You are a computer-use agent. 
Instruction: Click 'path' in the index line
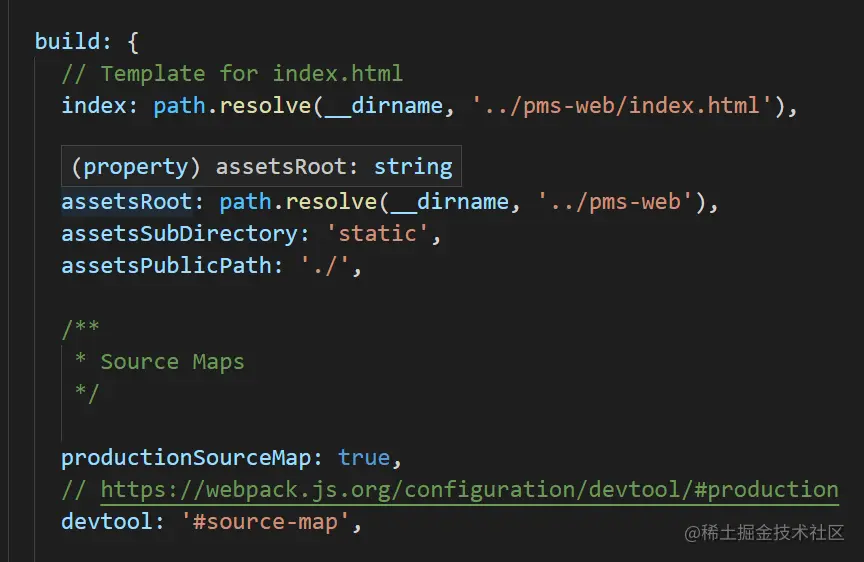tap(179, 106)
